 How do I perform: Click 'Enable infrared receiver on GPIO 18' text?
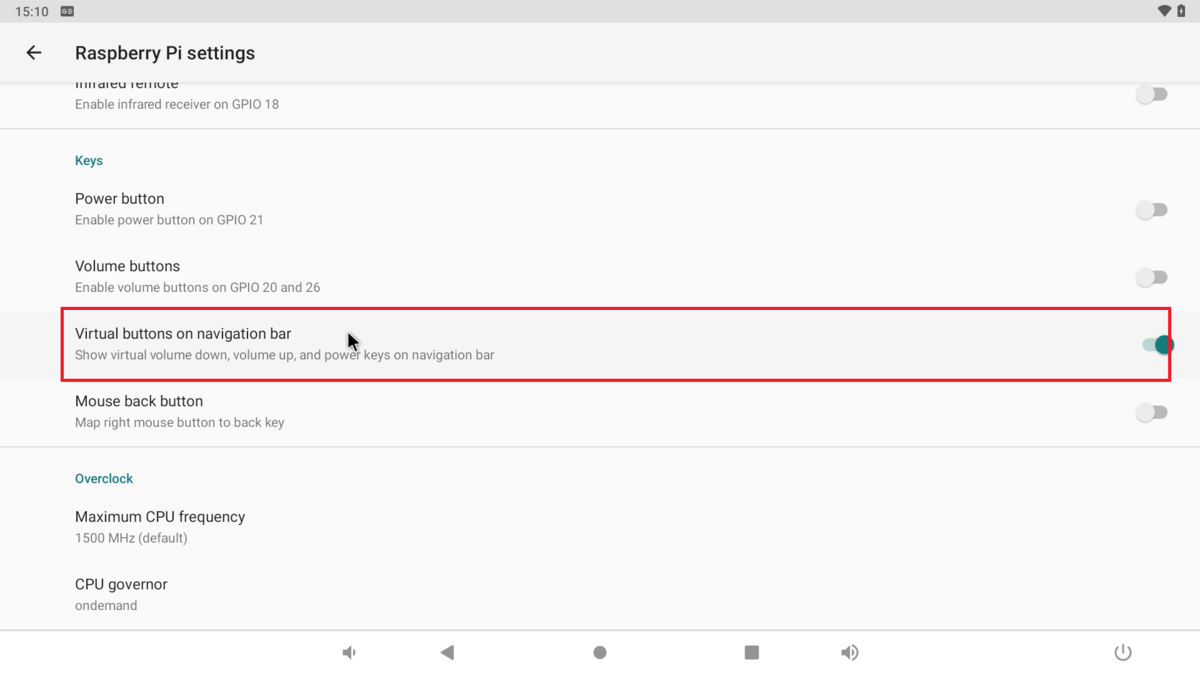click(x=177, y=104)
